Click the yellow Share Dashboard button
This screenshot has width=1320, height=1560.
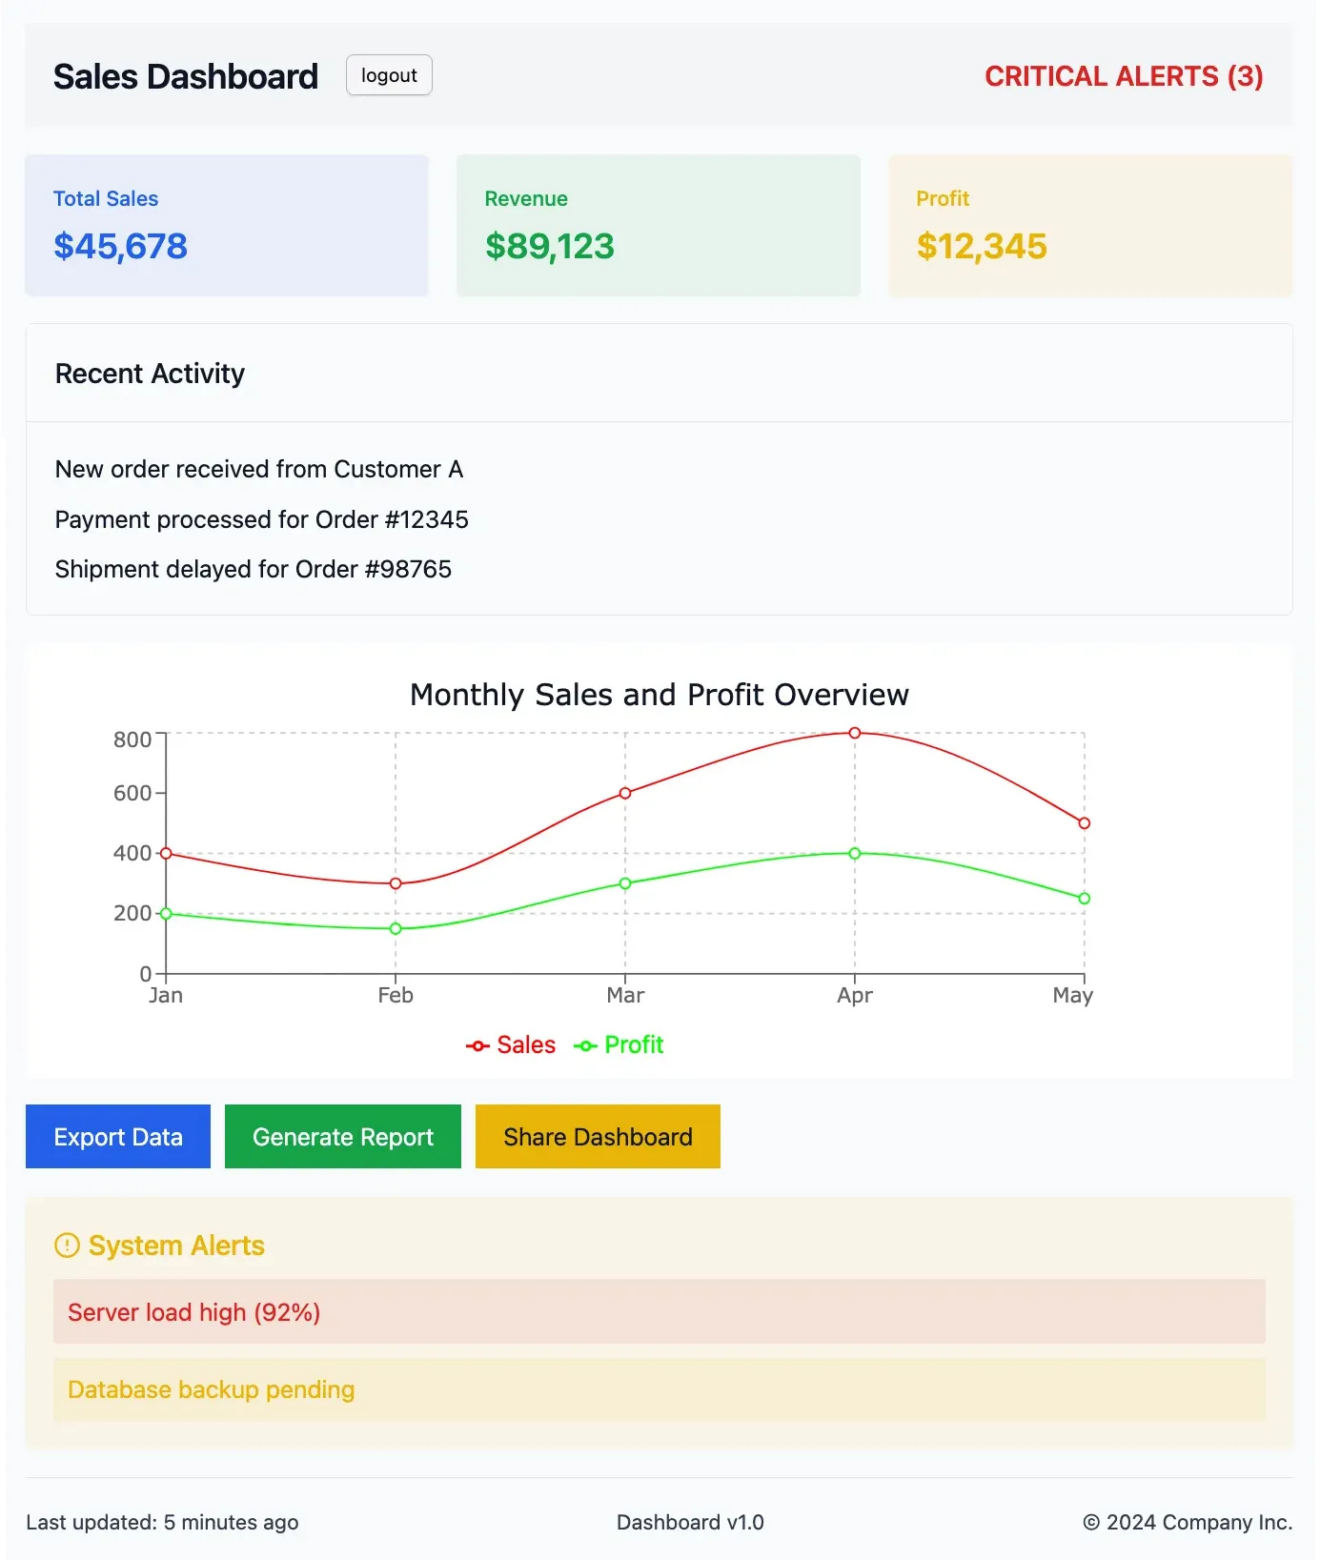pos(597,1136)
